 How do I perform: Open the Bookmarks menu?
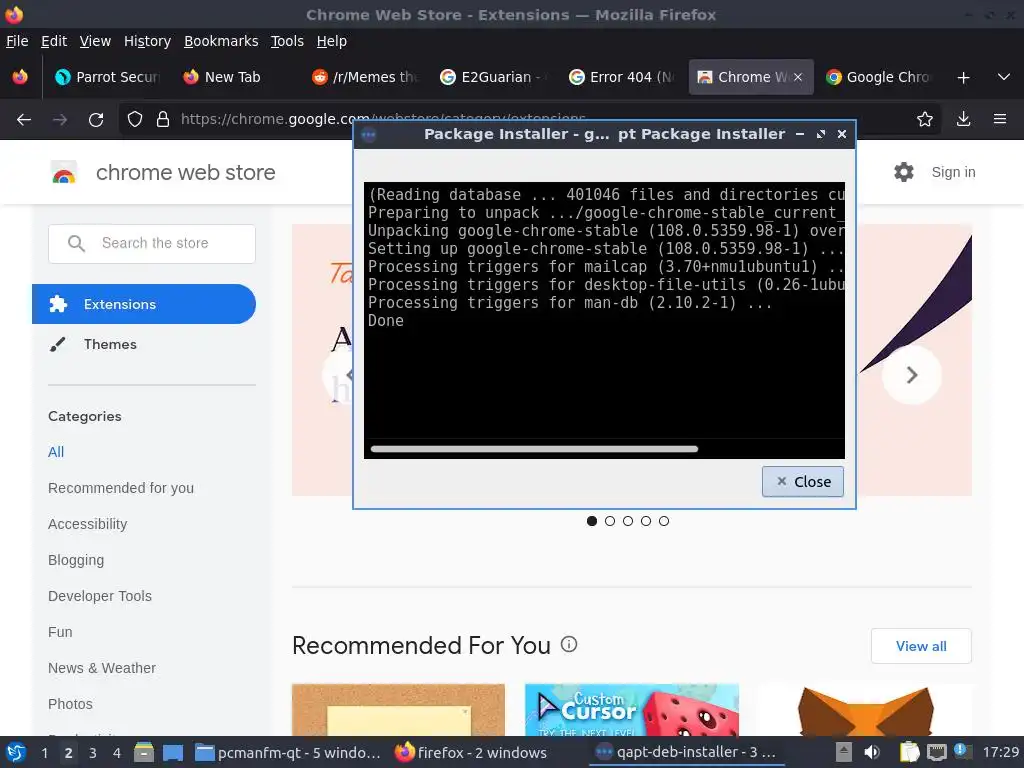[x=221, y=41]
